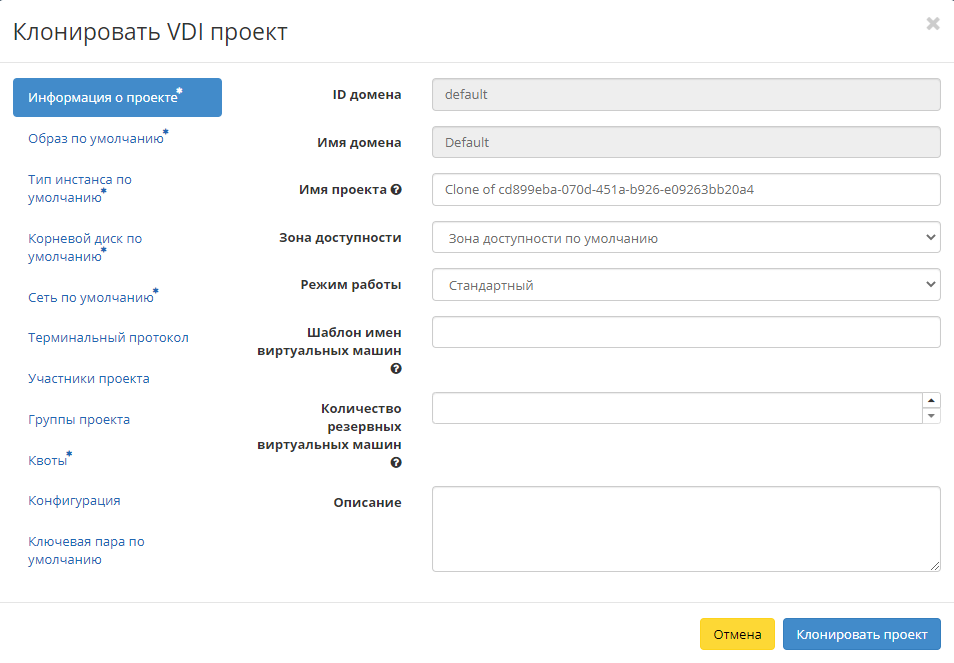Click help icon under Шаблон имен виртуальных машин
The width and height of the screenshot is (954, 663).
coord(396,369)
